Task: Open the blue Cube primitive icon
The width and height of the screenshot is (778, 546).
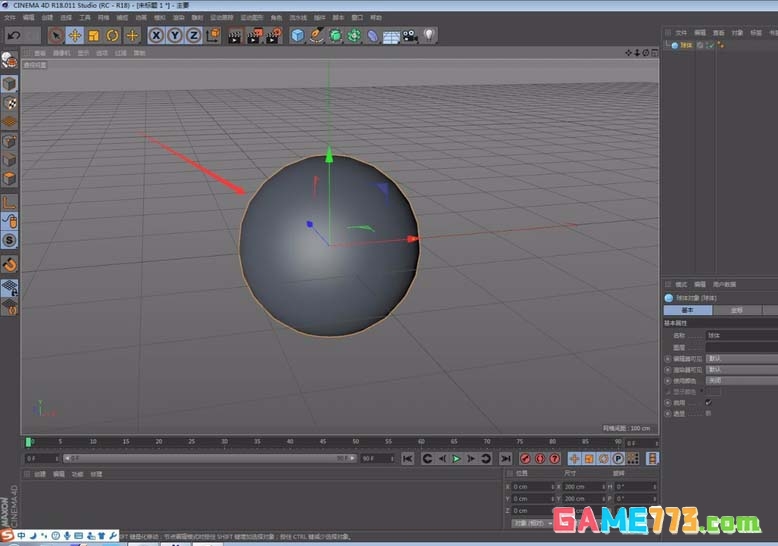Action: [297, 35]
